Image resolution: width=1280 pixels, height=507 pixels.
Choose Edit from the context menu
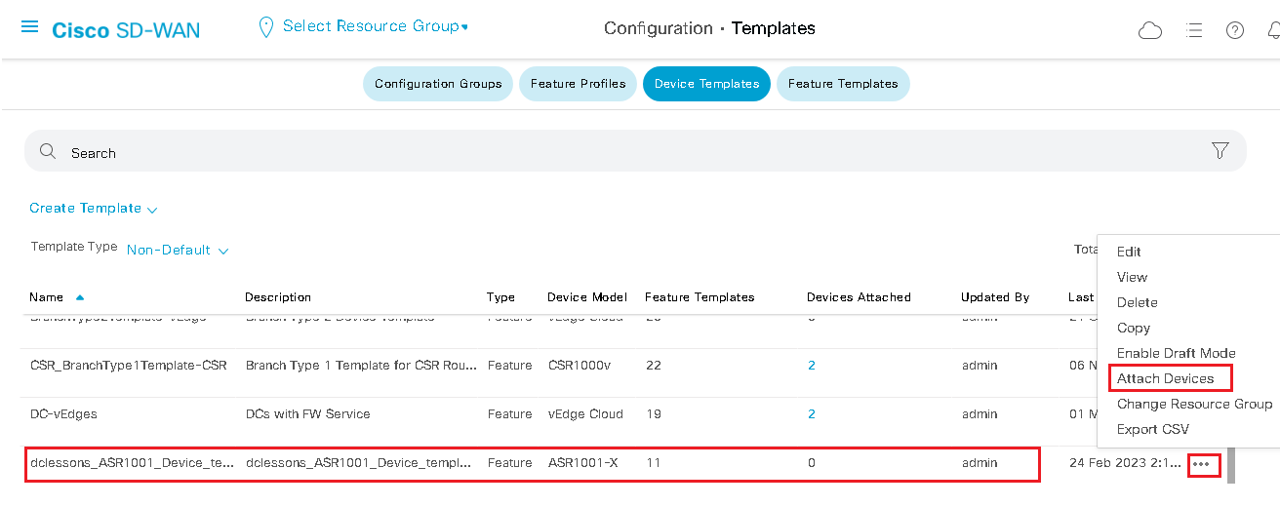(1129, 252)
